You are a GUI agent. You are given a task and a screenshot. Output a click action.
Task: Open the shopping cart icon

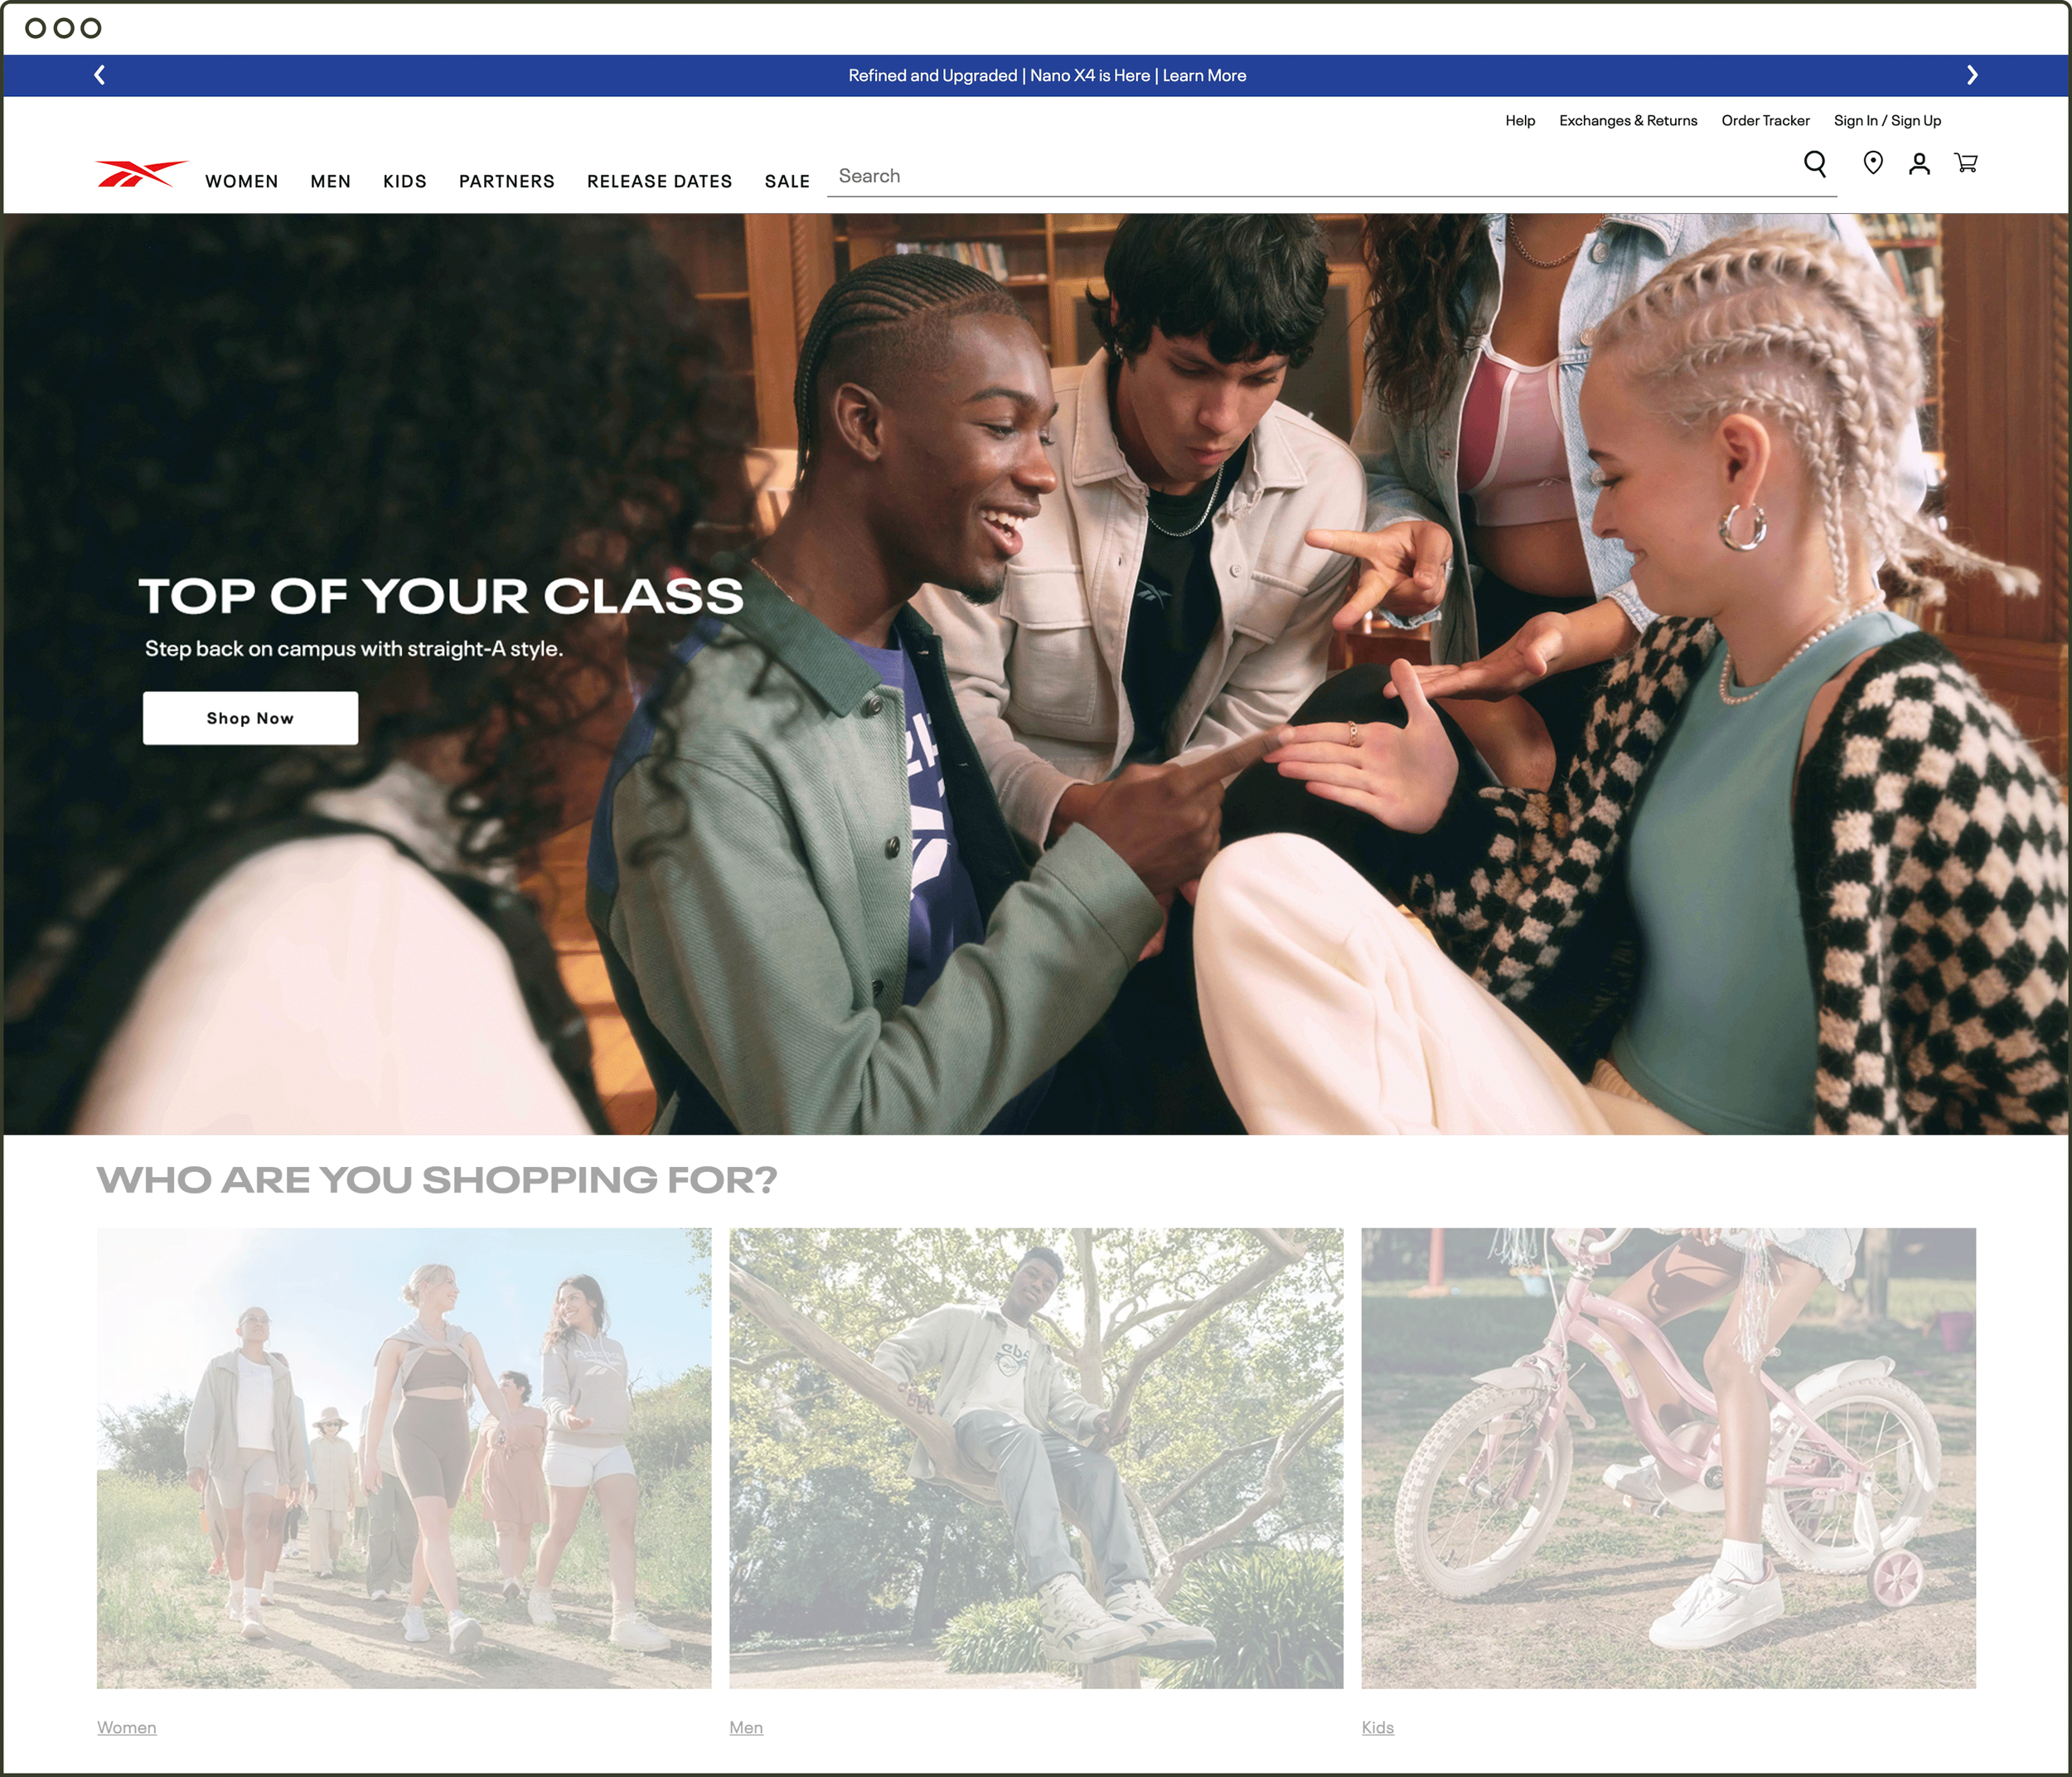click(x=1965, y=163)
